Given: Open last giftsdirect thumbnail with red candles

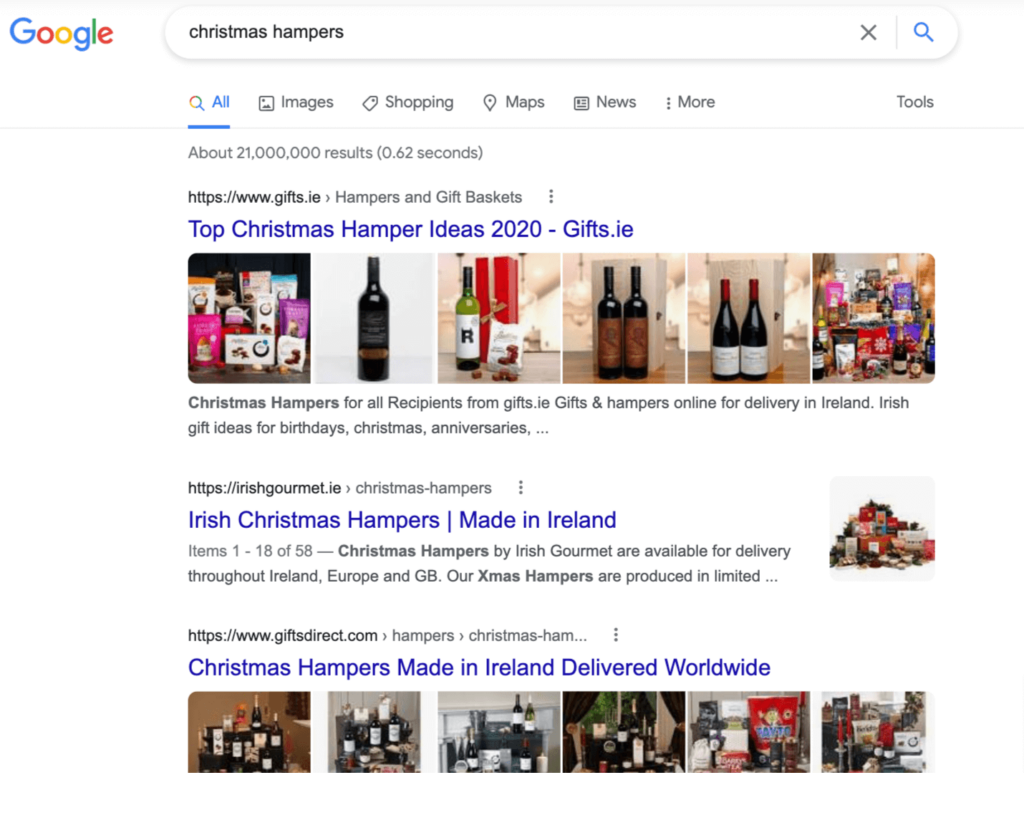Looking at the screenshot, I should [873, 732].
